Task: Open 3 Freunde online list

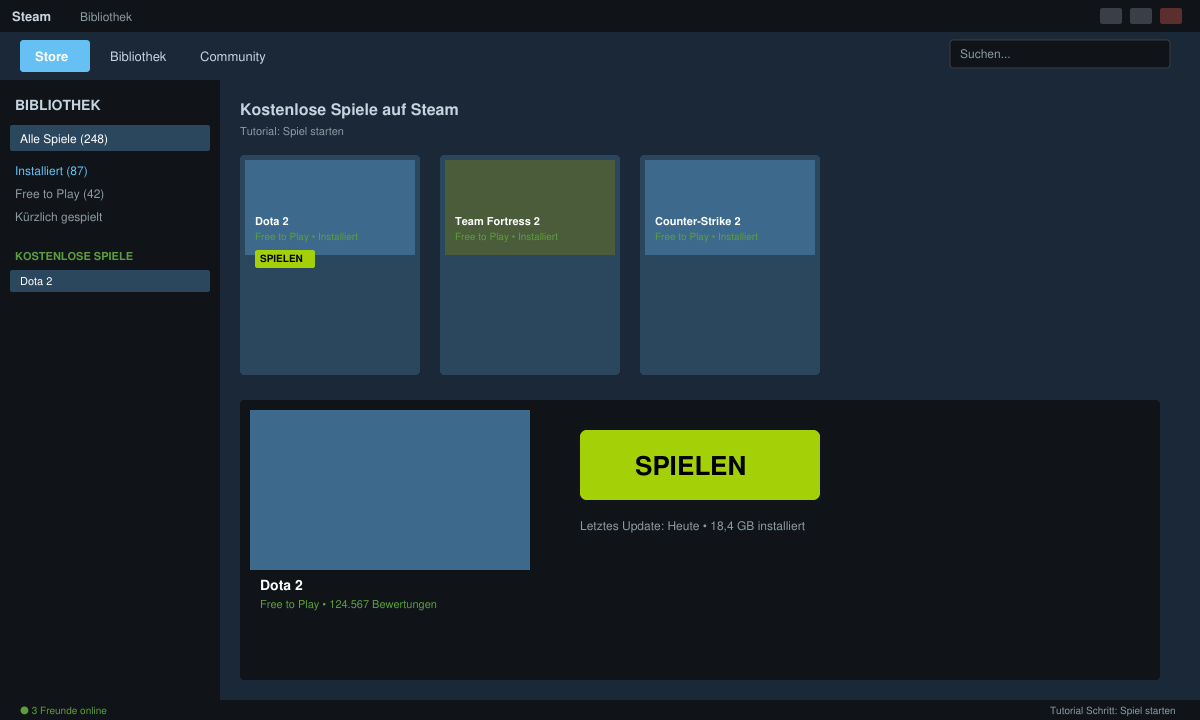Action: point(69,711)
